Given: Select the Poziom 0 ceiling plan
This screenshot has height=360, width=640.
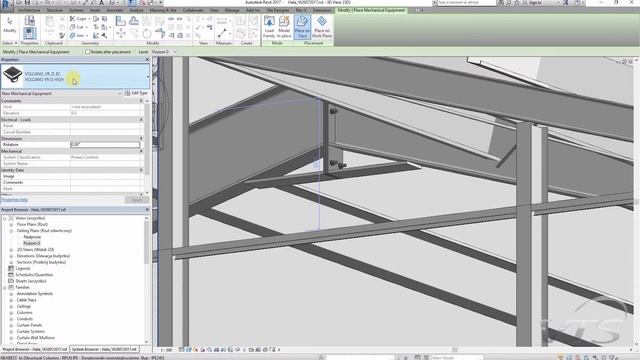Looking at the screenshot, I should (31, 243).
